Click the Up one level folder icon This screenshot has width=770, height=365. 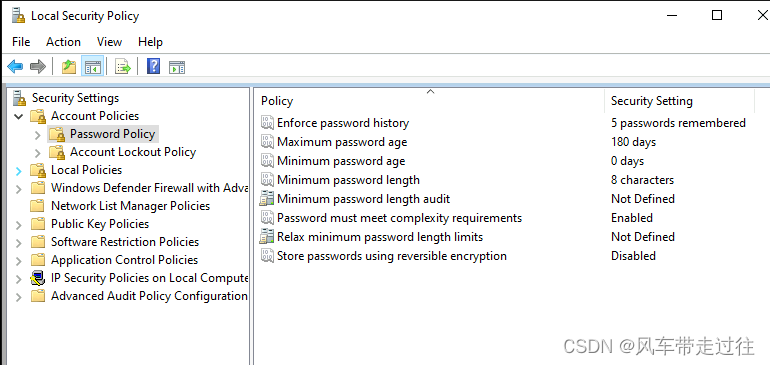69,66
